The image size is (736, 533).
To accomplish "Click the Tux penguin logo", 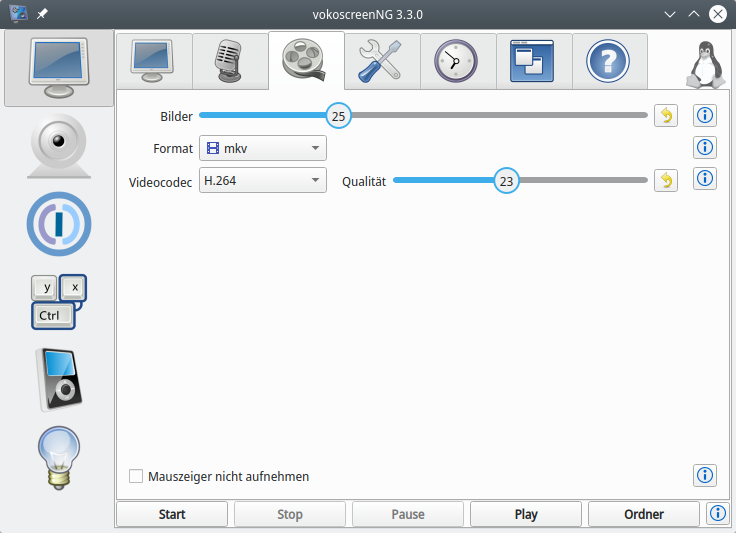I will click(x=706, y=65).
